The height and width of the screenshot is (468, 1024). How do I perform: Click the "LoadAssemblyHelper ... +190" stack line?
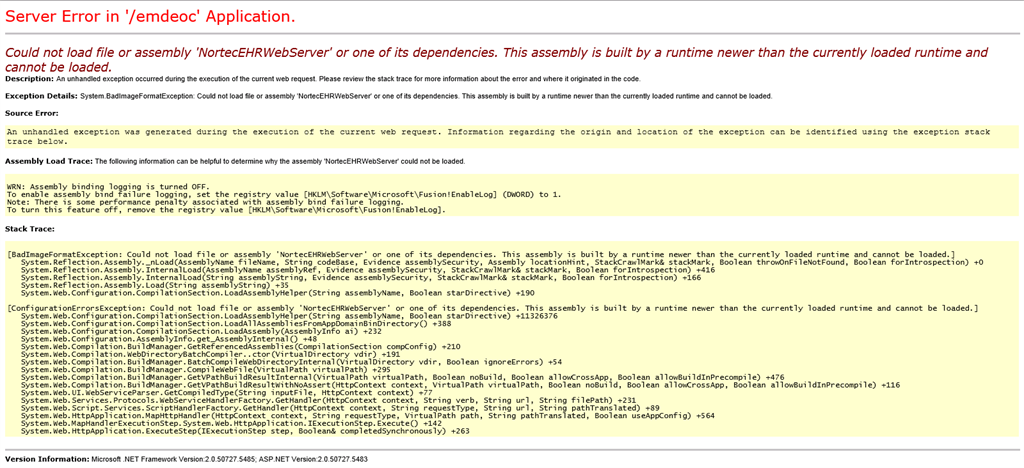pyautogui.click(x=278, y=293)
